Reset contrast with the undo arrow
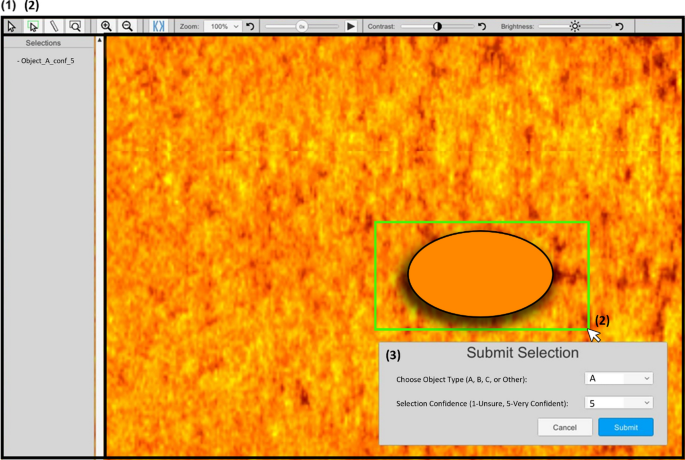 [482, 26]
